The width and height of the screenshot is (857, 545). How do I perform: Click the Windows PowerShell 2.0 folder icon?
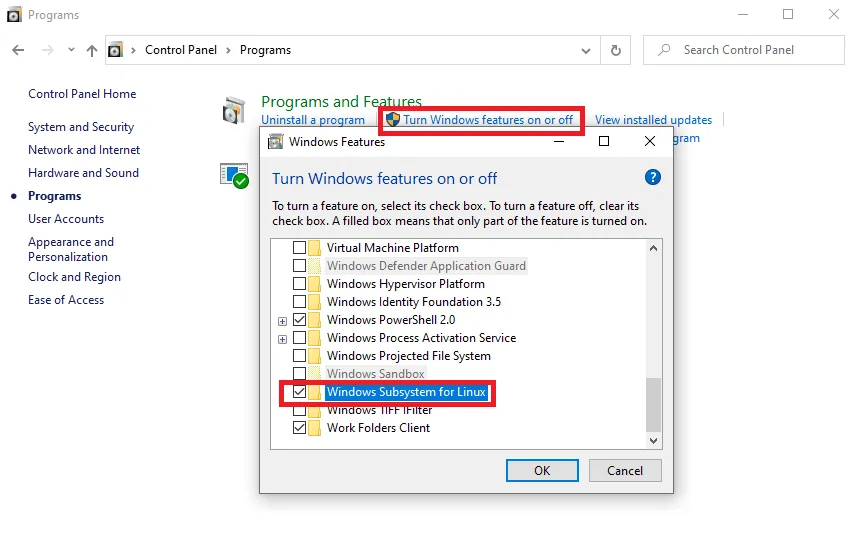(314, 320)
